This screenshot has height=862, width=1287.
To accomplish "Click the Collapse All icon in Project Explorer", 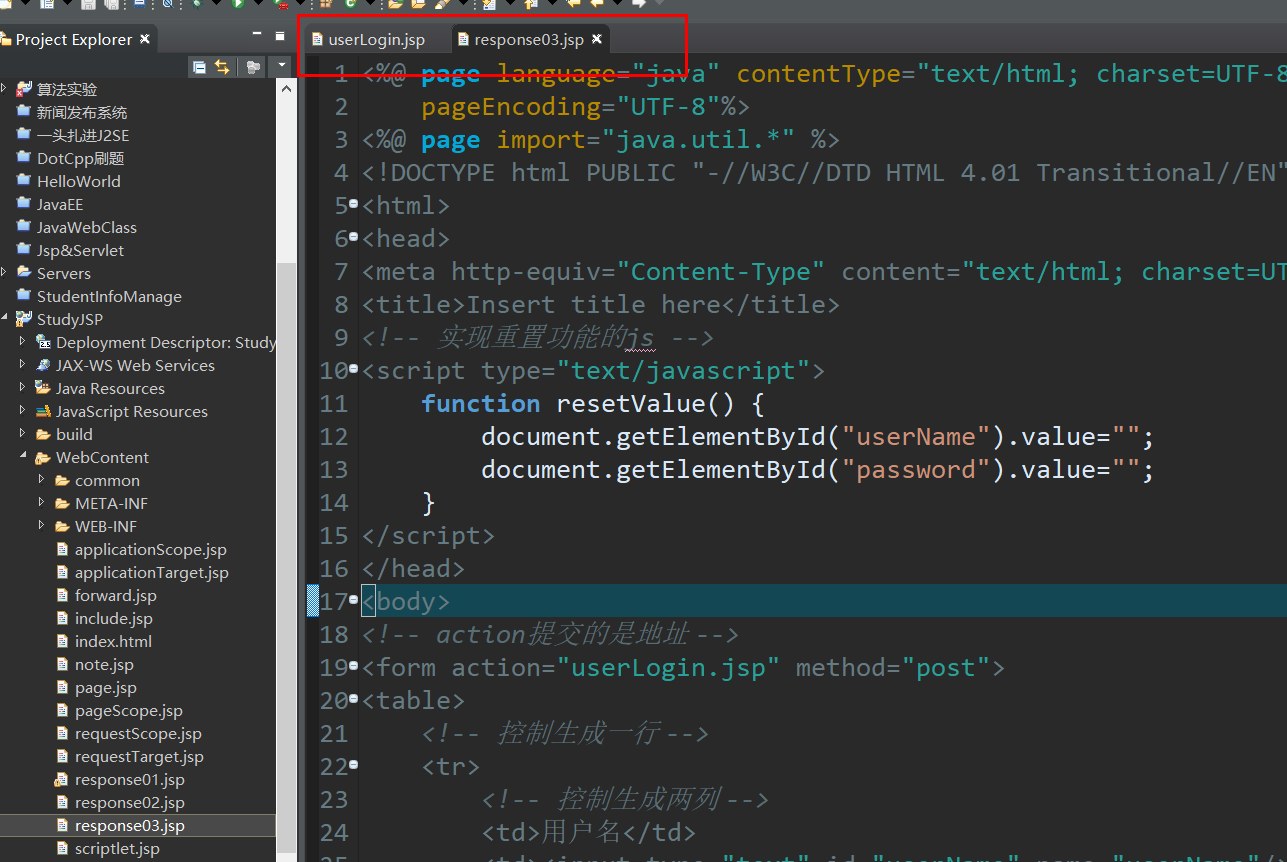I will point(199,67).
